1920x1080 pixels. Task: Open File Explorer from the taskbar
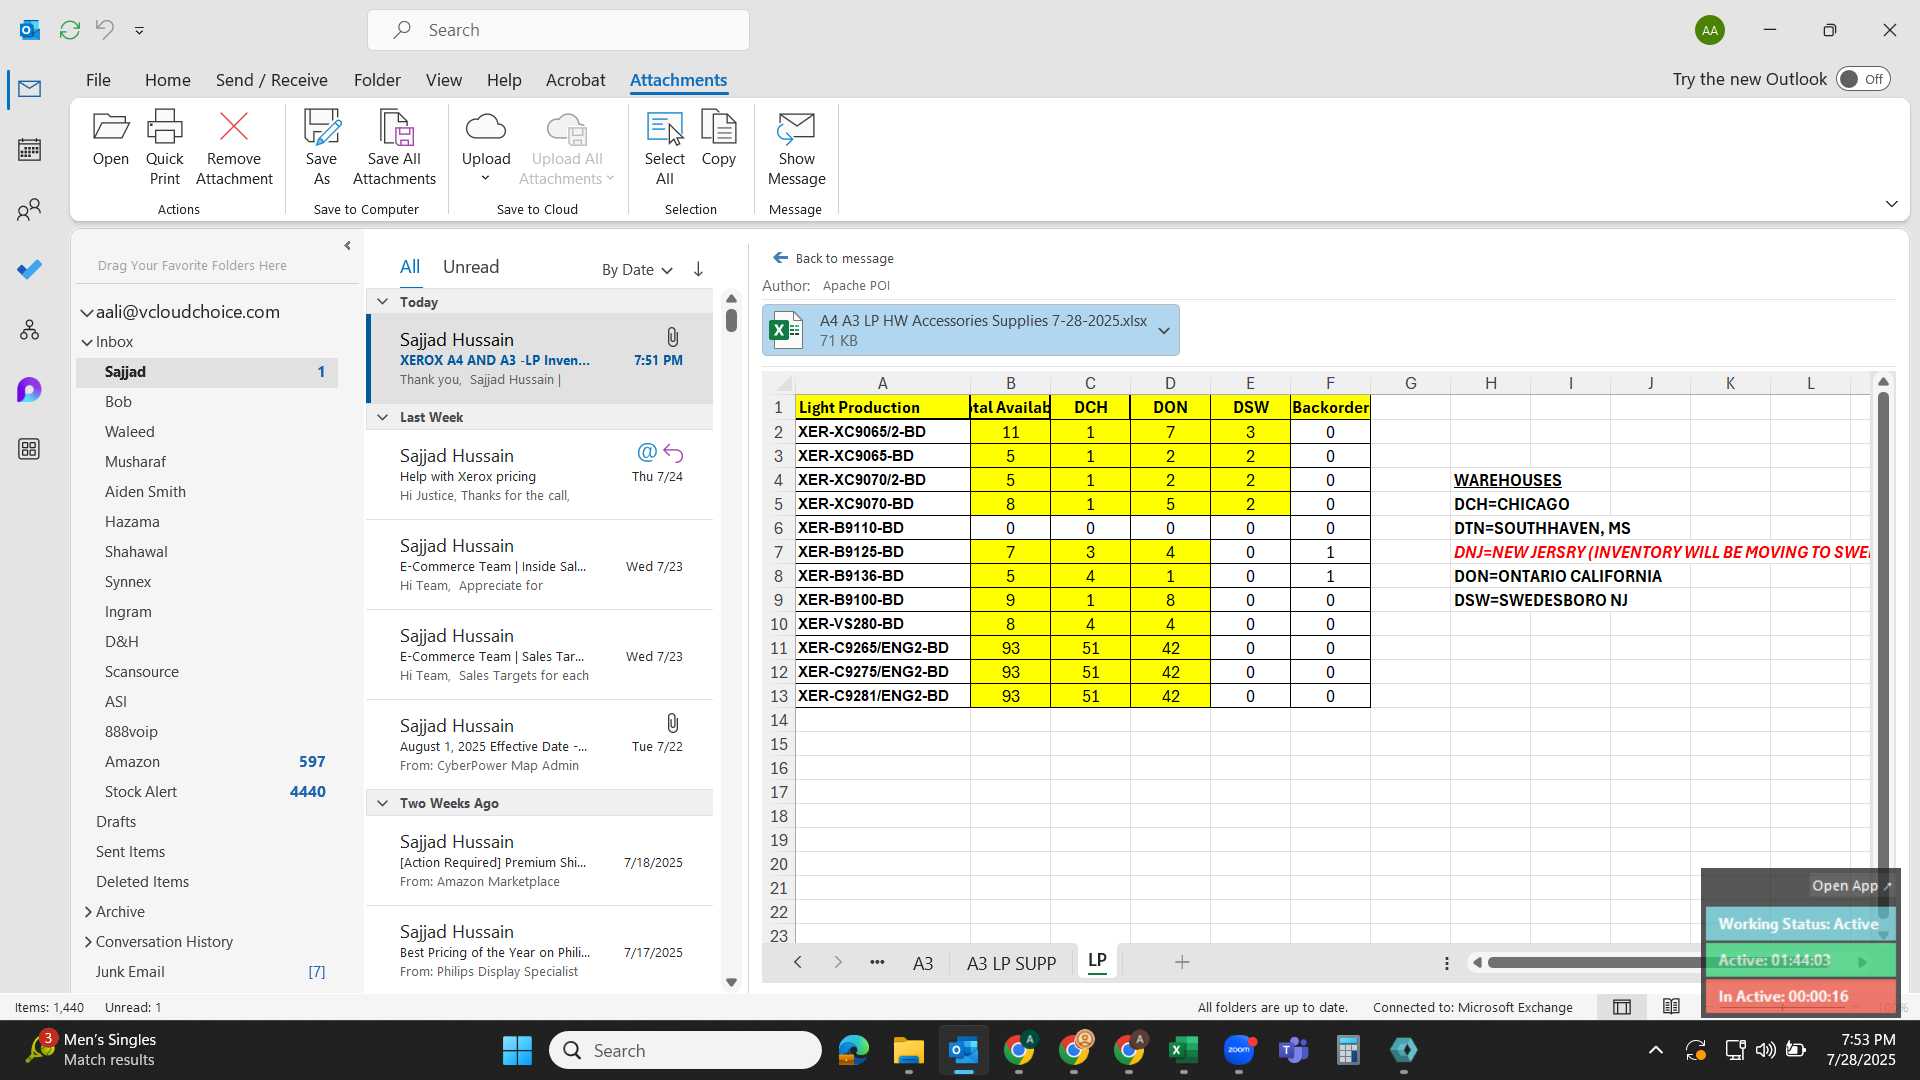click(x=908, y=1050)
